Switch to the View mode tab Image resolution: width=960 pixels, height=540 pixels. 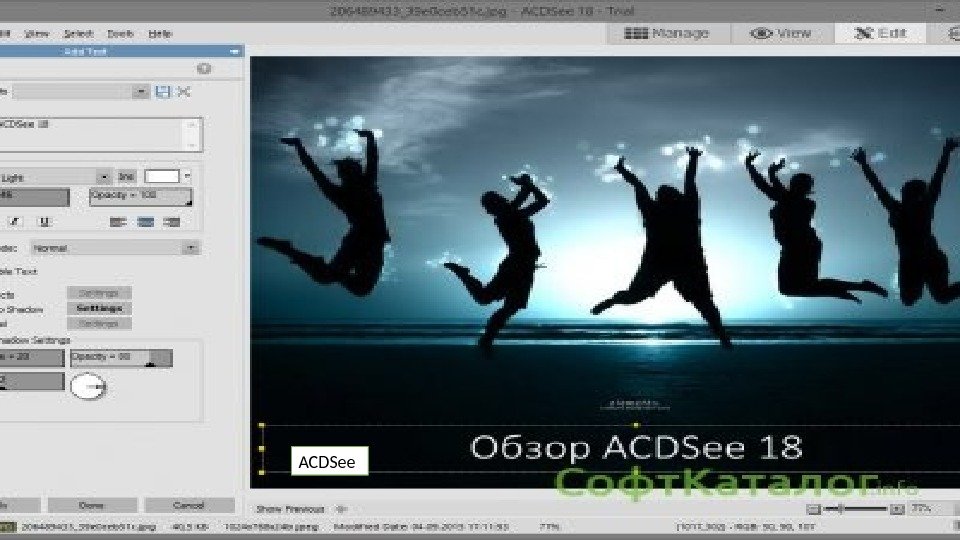pos(782,33)
